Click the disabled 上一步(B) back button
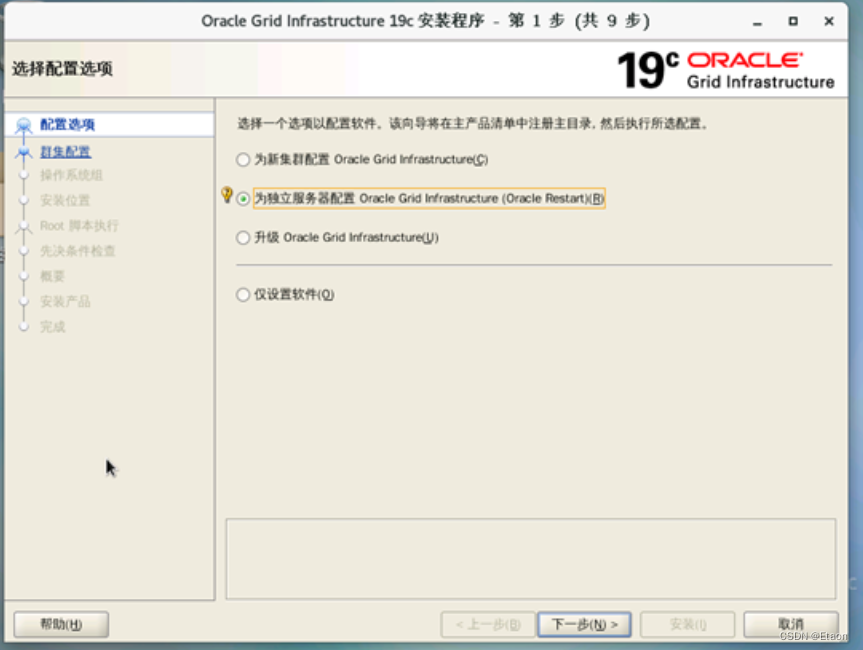863x650 pixels. (x=488, y=625)
